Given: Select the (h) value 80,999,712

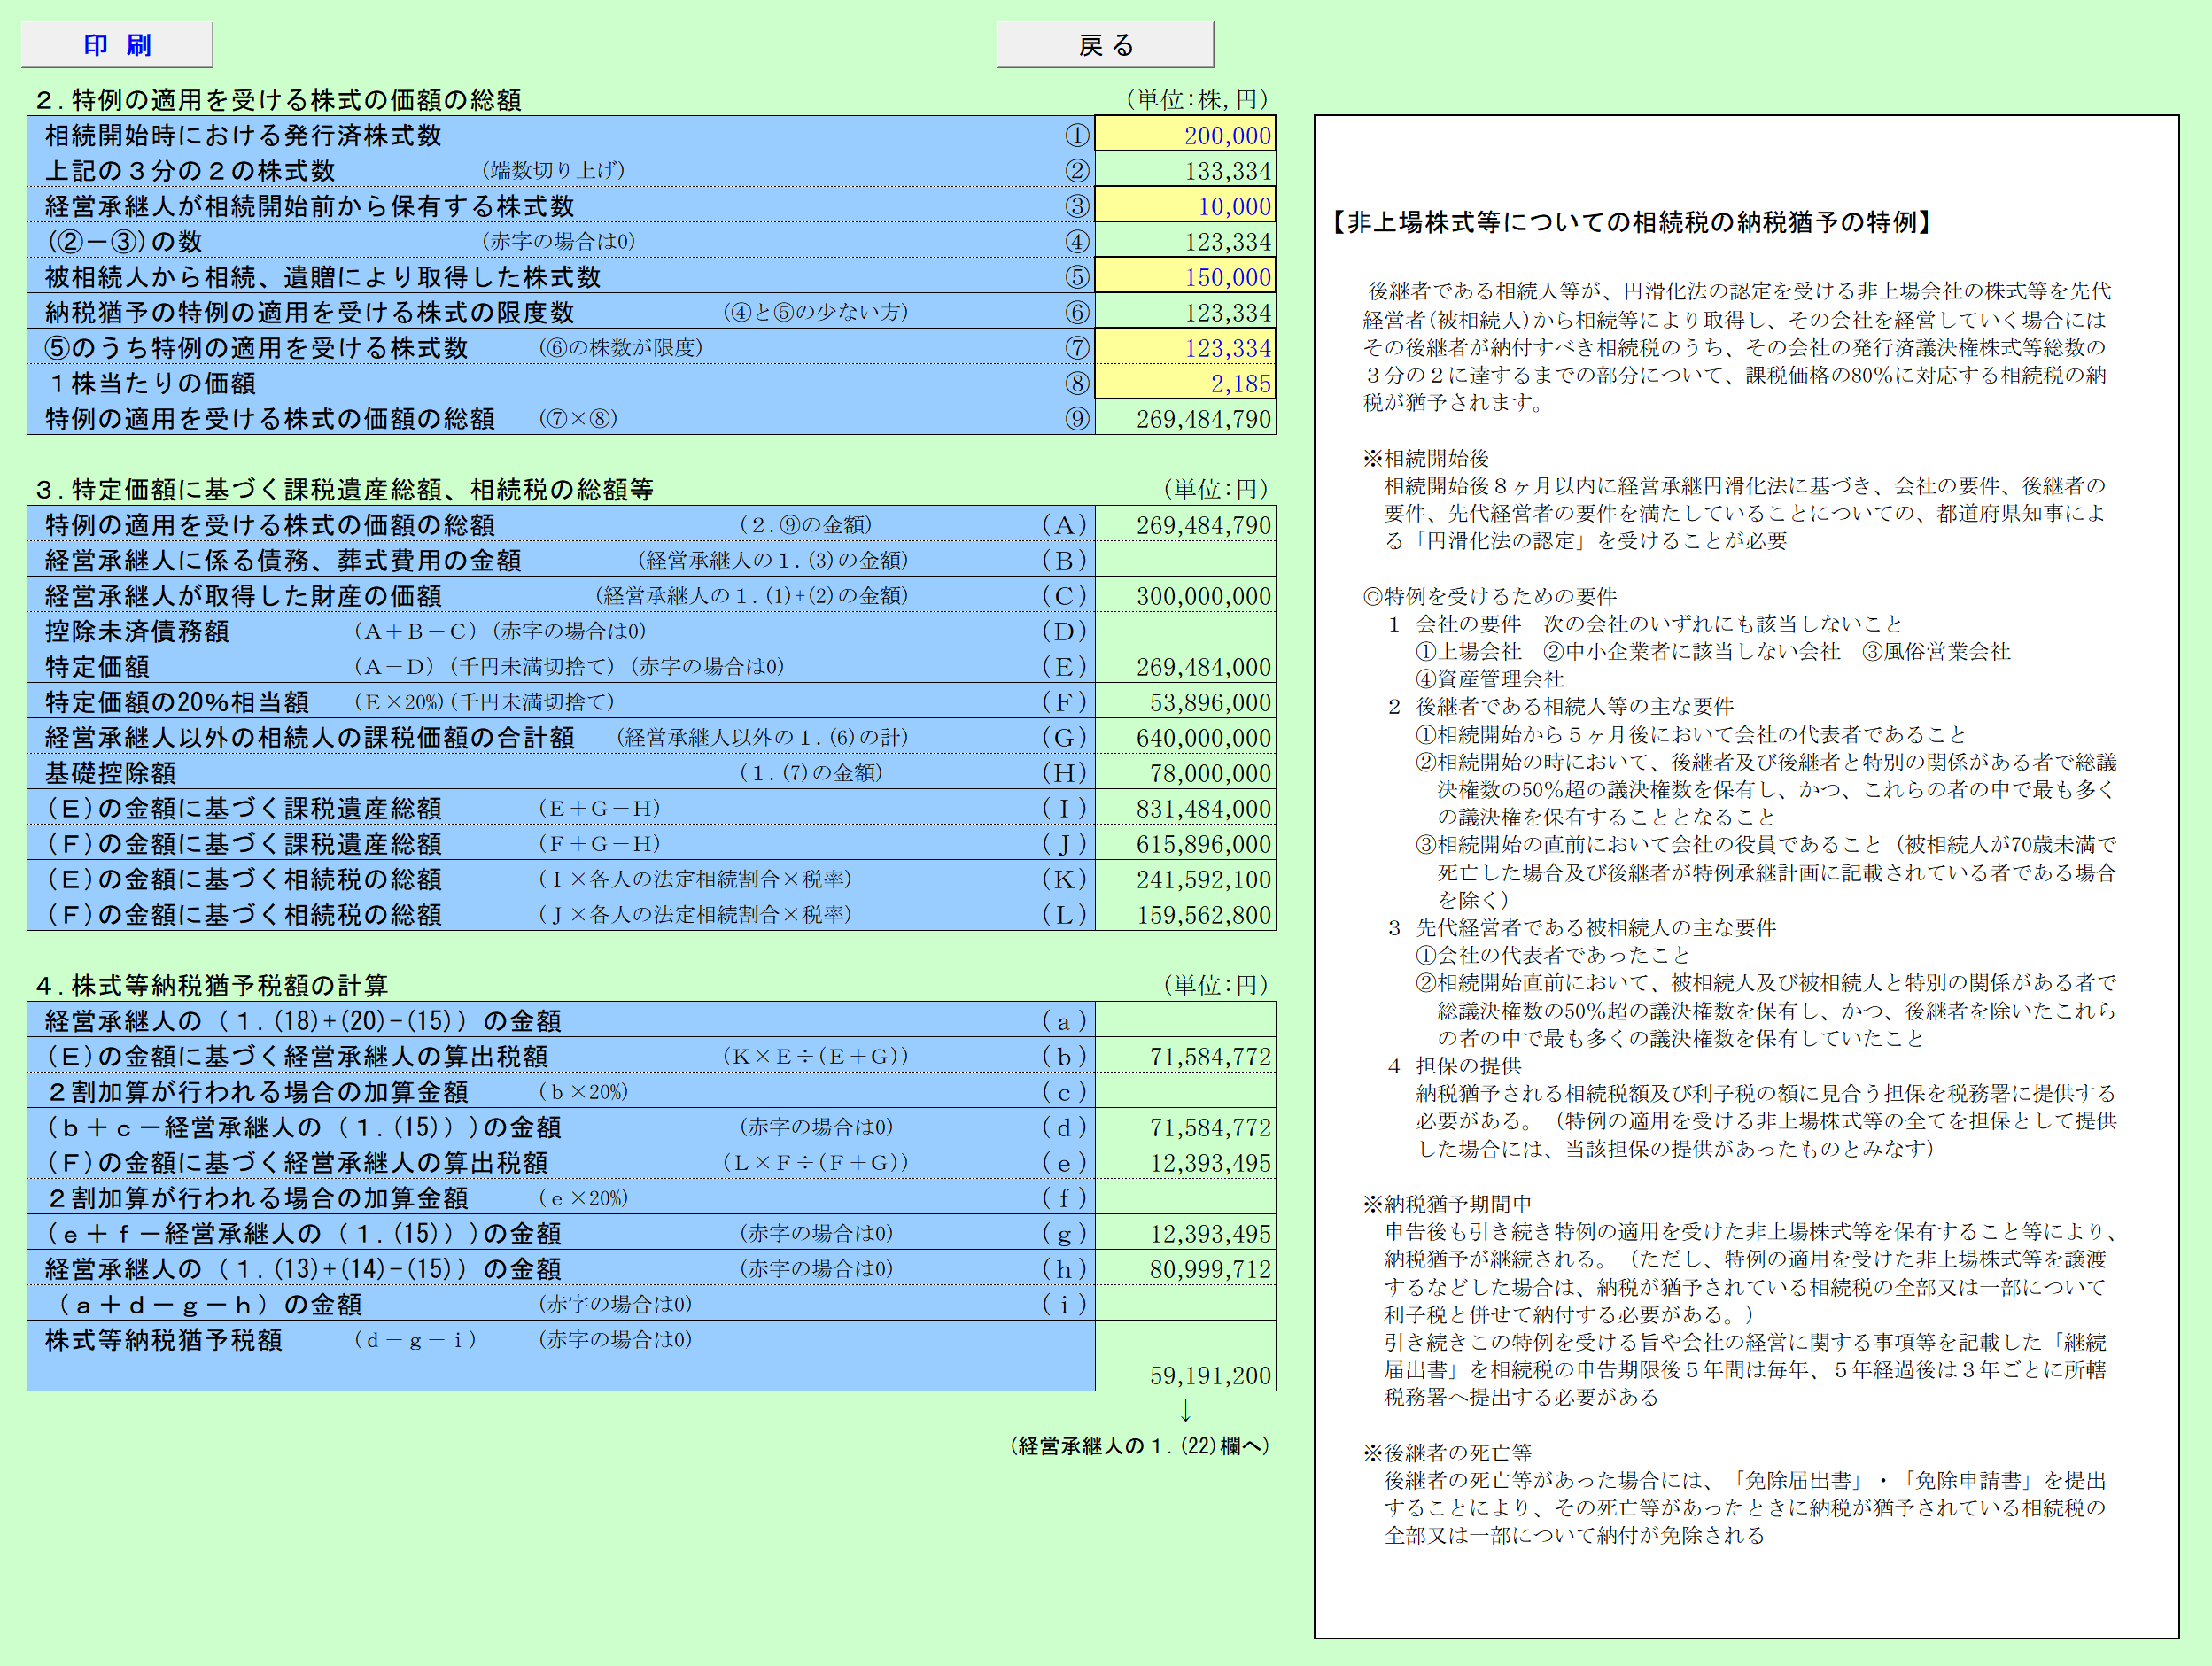Looking at the screenshot, I should 1185,1269.
